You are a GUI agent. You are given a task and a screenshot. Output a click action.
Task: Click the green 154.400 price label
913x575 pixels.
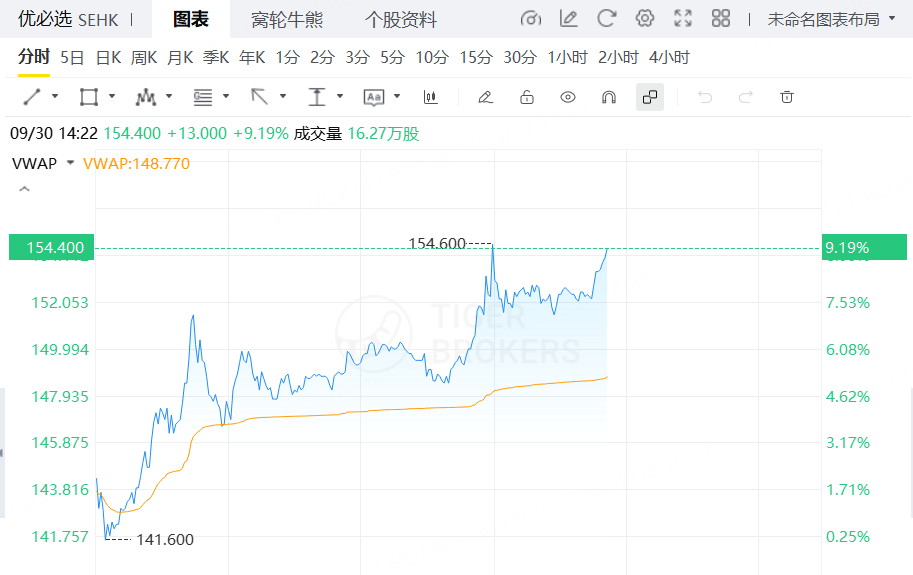[51, 247]
